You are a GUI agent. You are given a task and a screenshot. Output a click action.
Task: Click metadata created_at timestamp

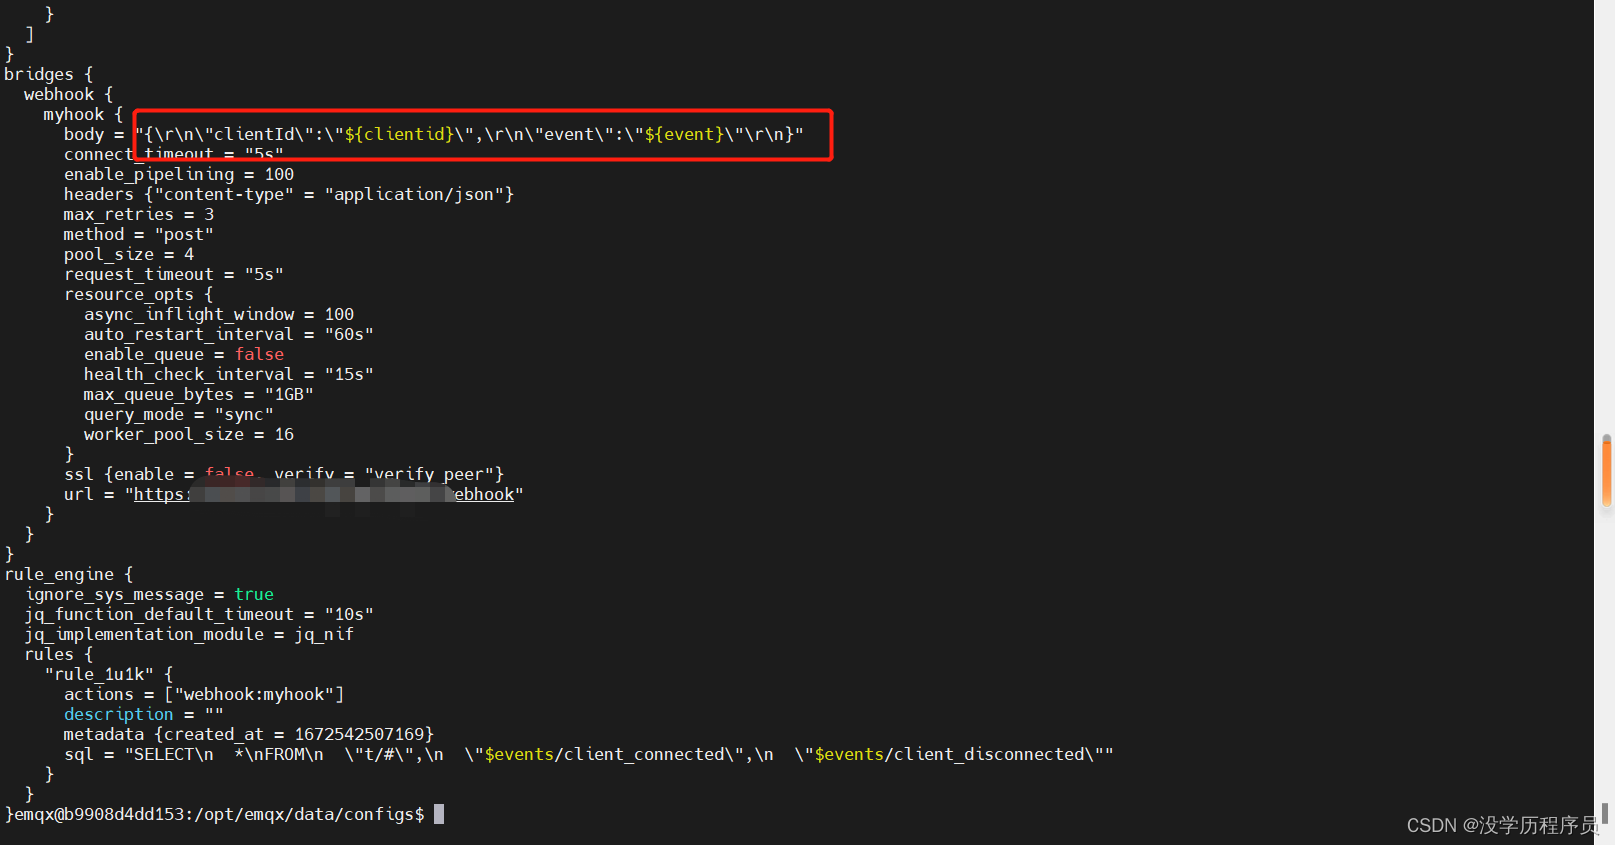359,734
